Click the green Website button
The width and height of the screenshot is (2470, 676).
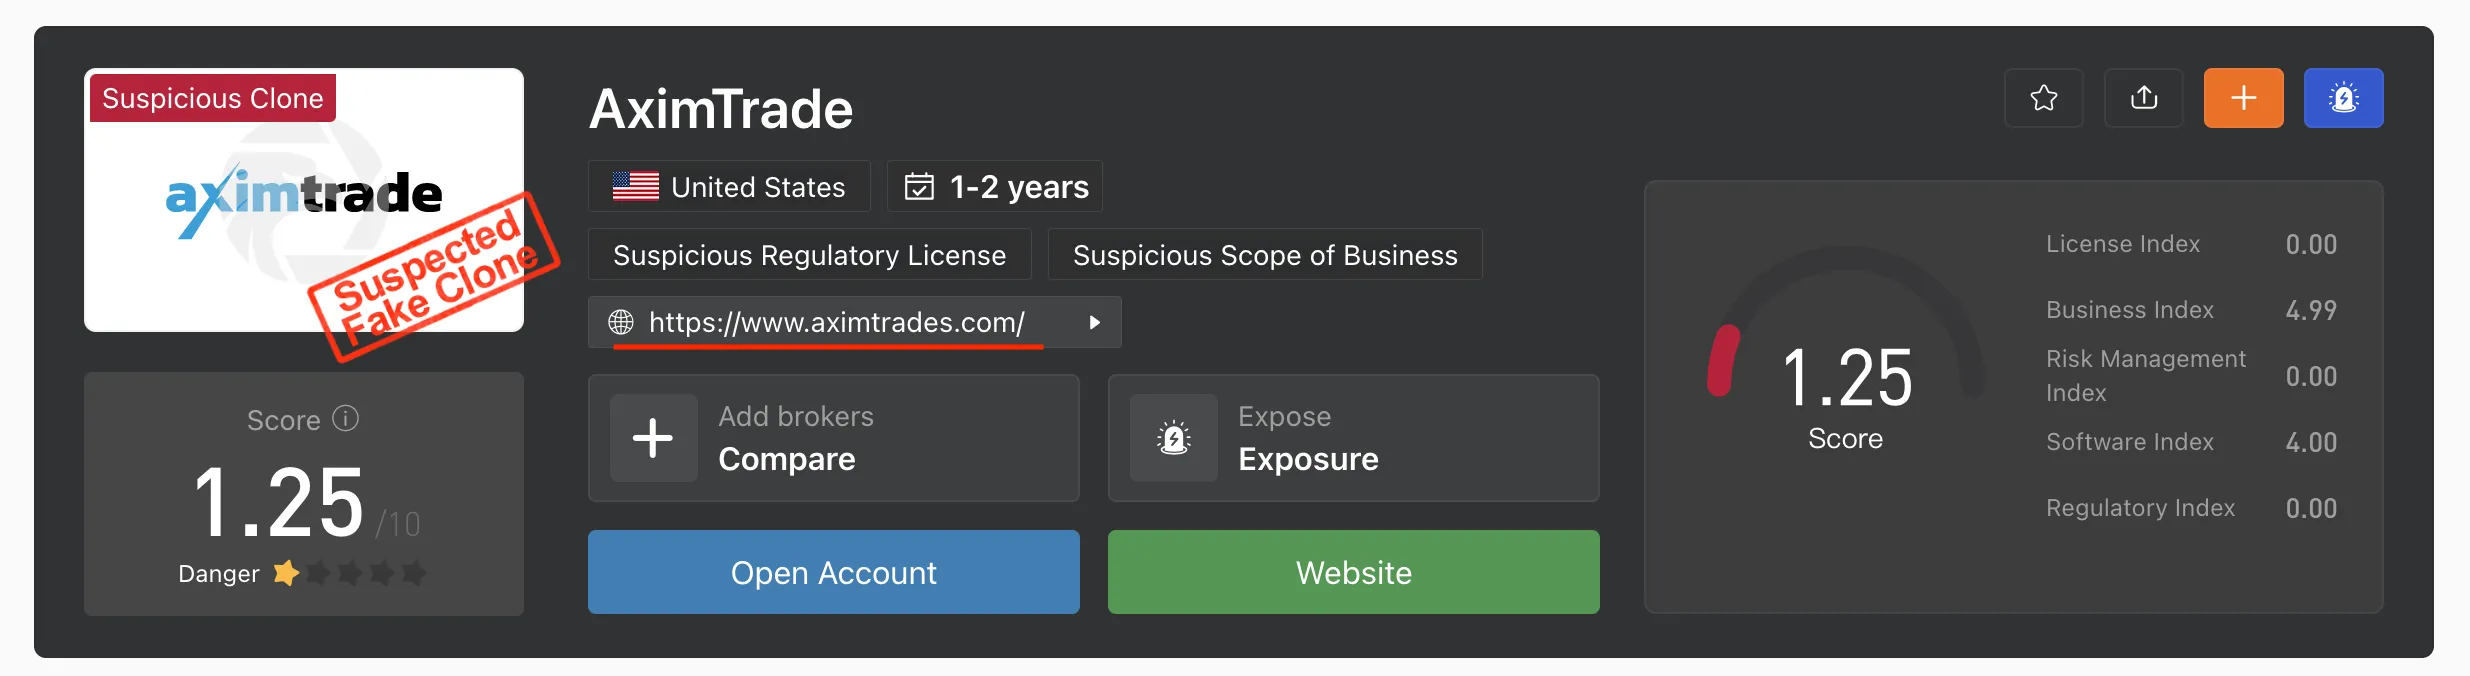point(1353,572)
